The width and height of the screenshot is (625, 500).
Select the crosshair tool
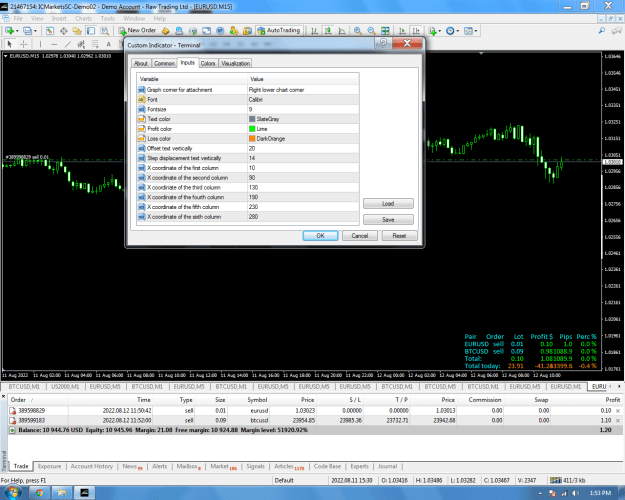24,44
